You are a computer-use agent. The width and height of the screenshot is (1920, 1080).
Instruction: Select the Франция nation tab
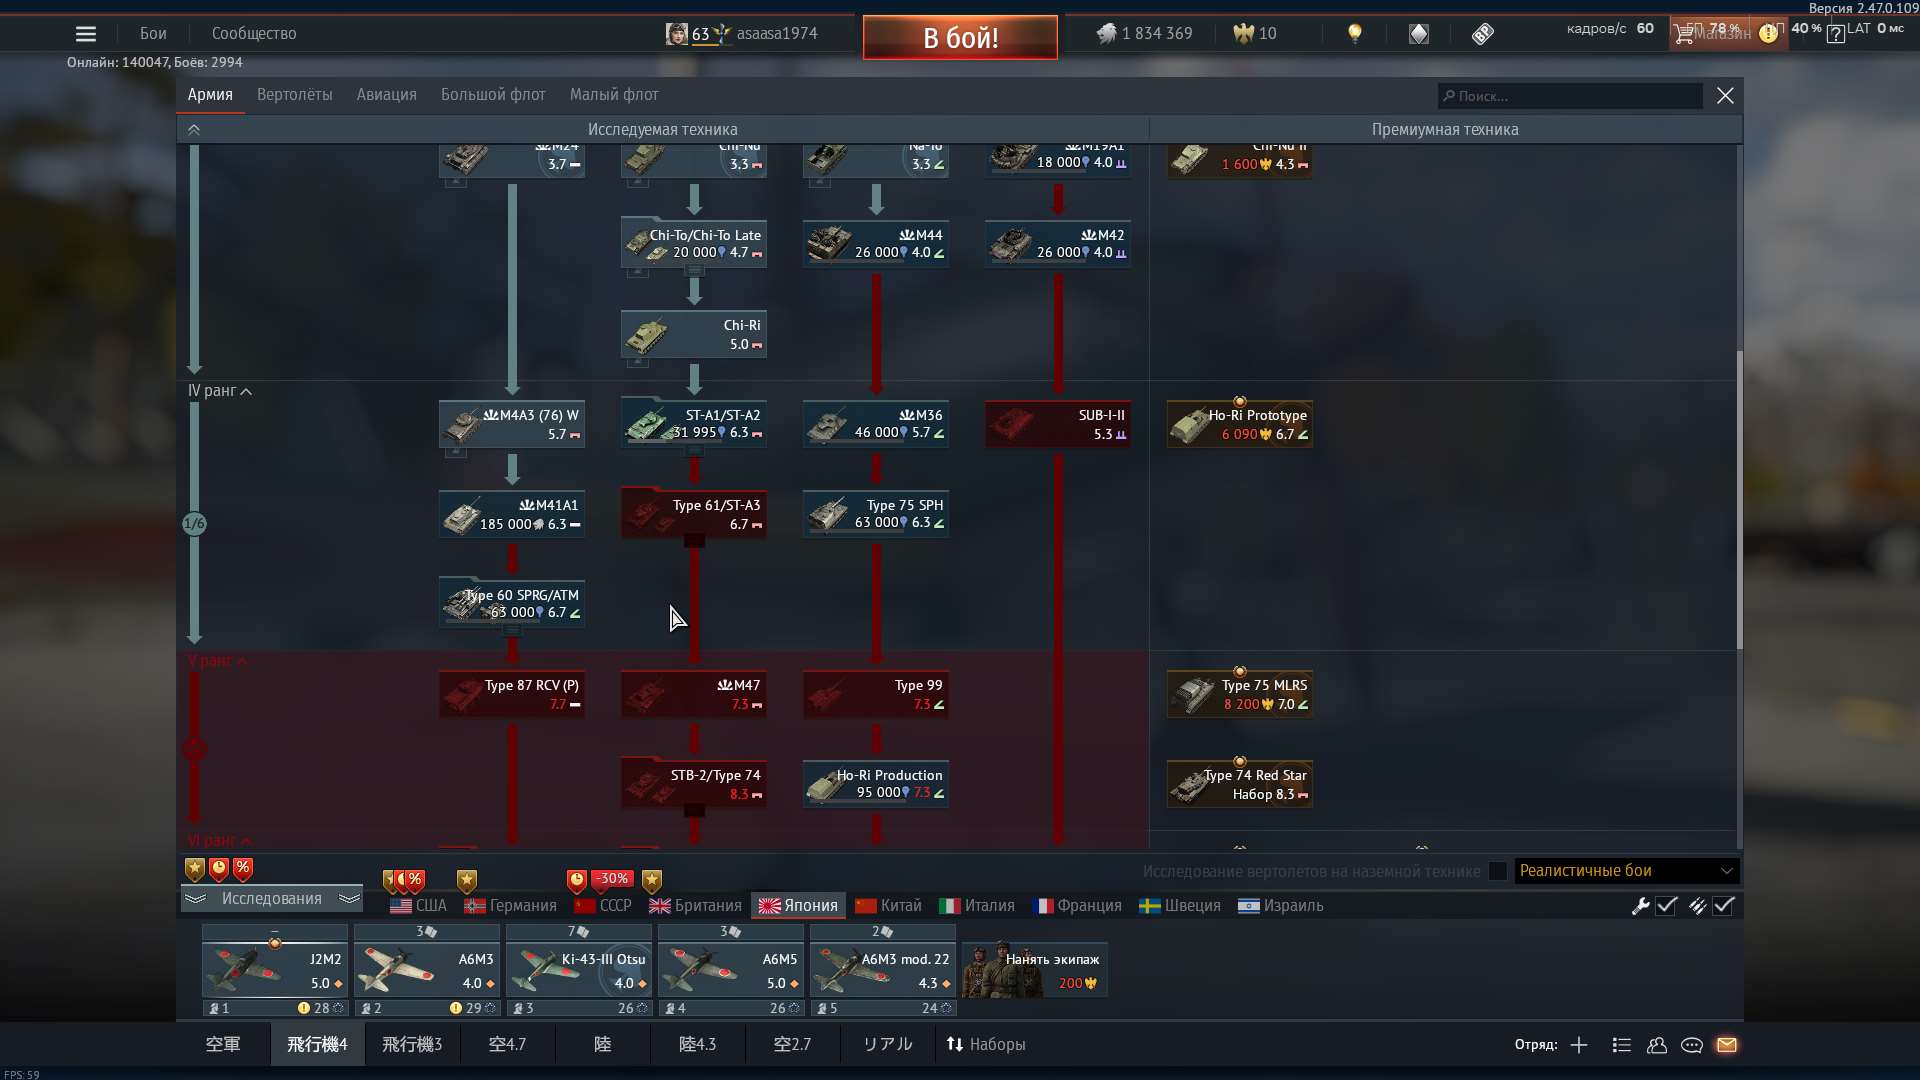pyautogui.click(x=1078, y=906)
